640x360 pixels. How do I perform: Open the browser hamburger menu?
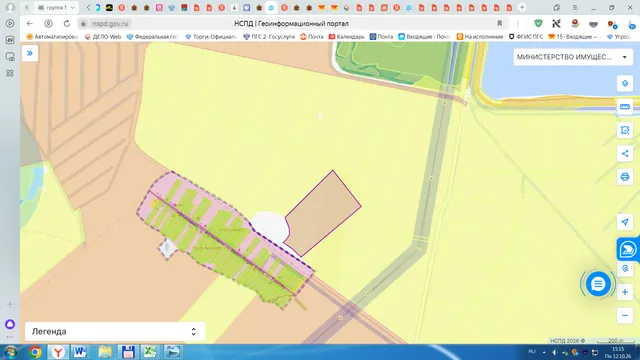click(575, 8)
